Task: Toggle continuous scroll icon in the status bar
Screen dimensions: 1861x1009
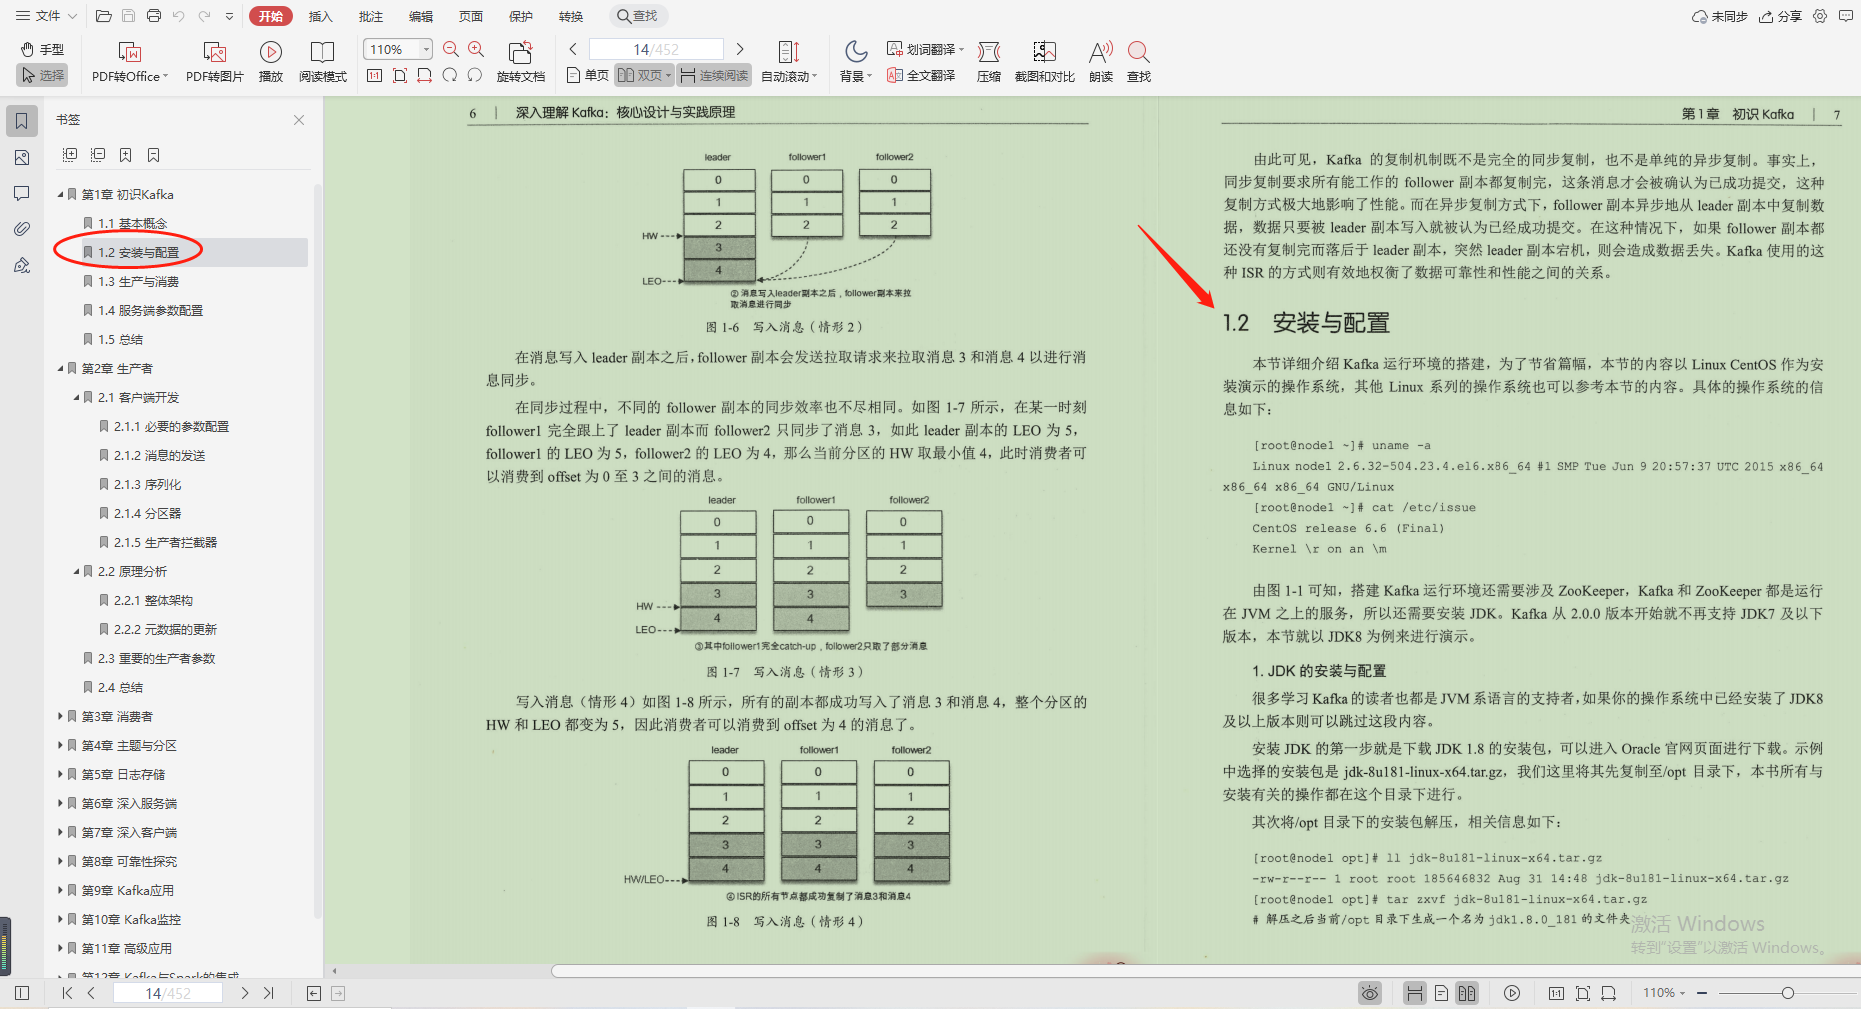Action: (1414, 993)
